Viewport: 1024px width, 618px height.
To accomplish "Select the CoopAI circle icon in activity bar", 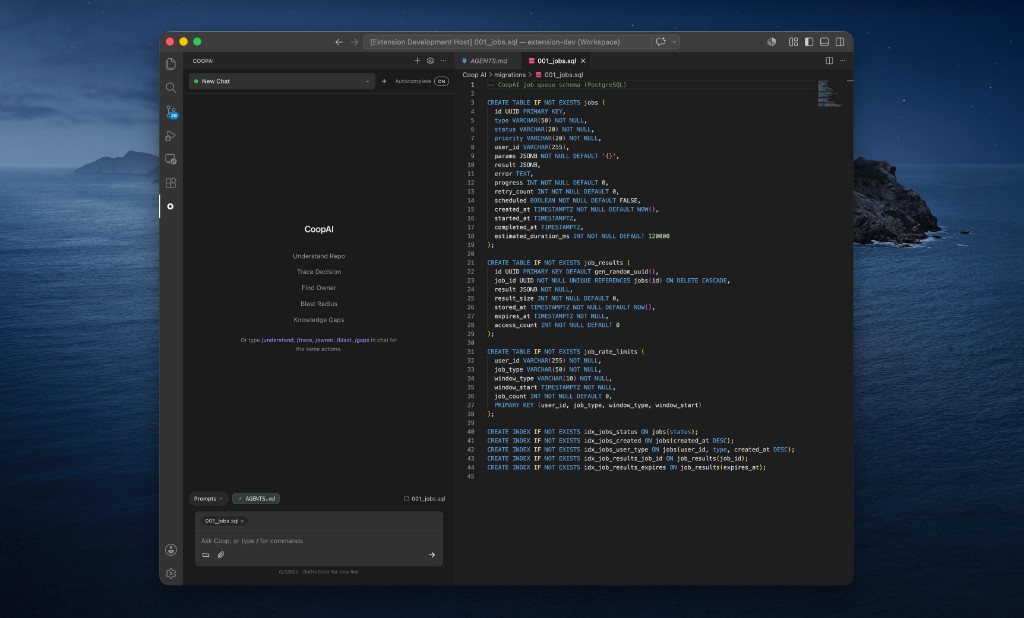I will pyautogui.click(x=170, y=206).
